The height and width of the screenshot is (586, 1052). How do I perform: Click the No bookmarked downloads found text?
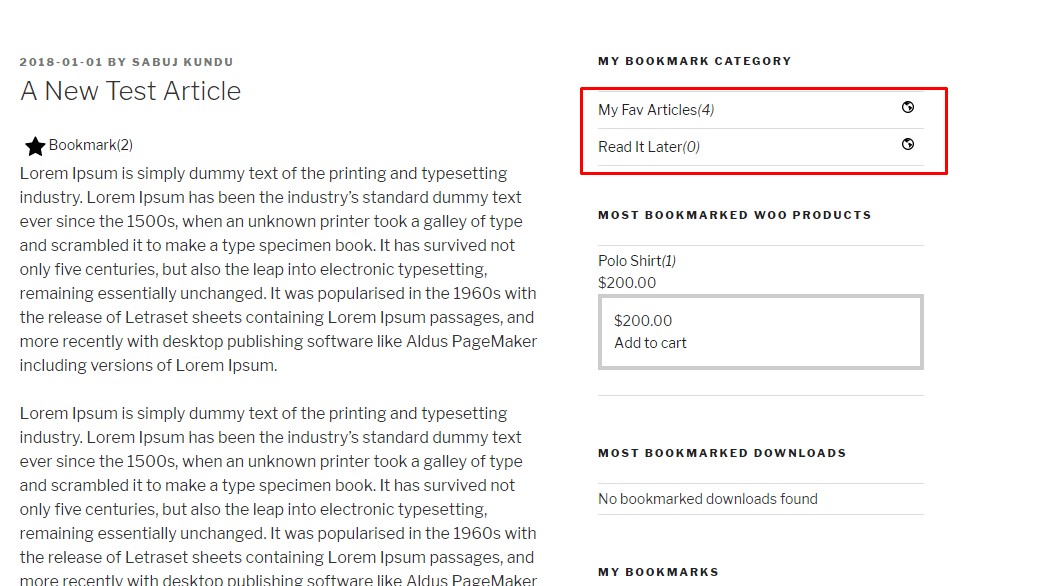click(707, 499)
